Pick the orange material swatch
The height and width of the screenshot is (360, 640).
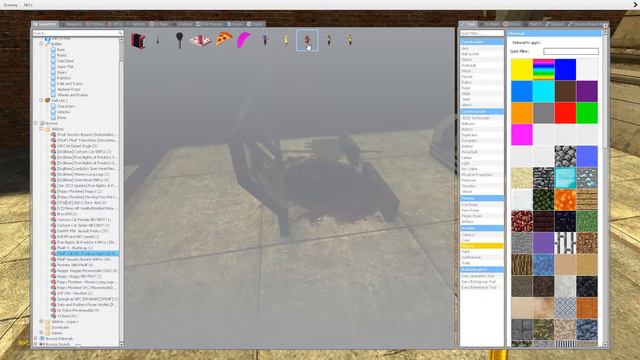(x=522, y=113)
